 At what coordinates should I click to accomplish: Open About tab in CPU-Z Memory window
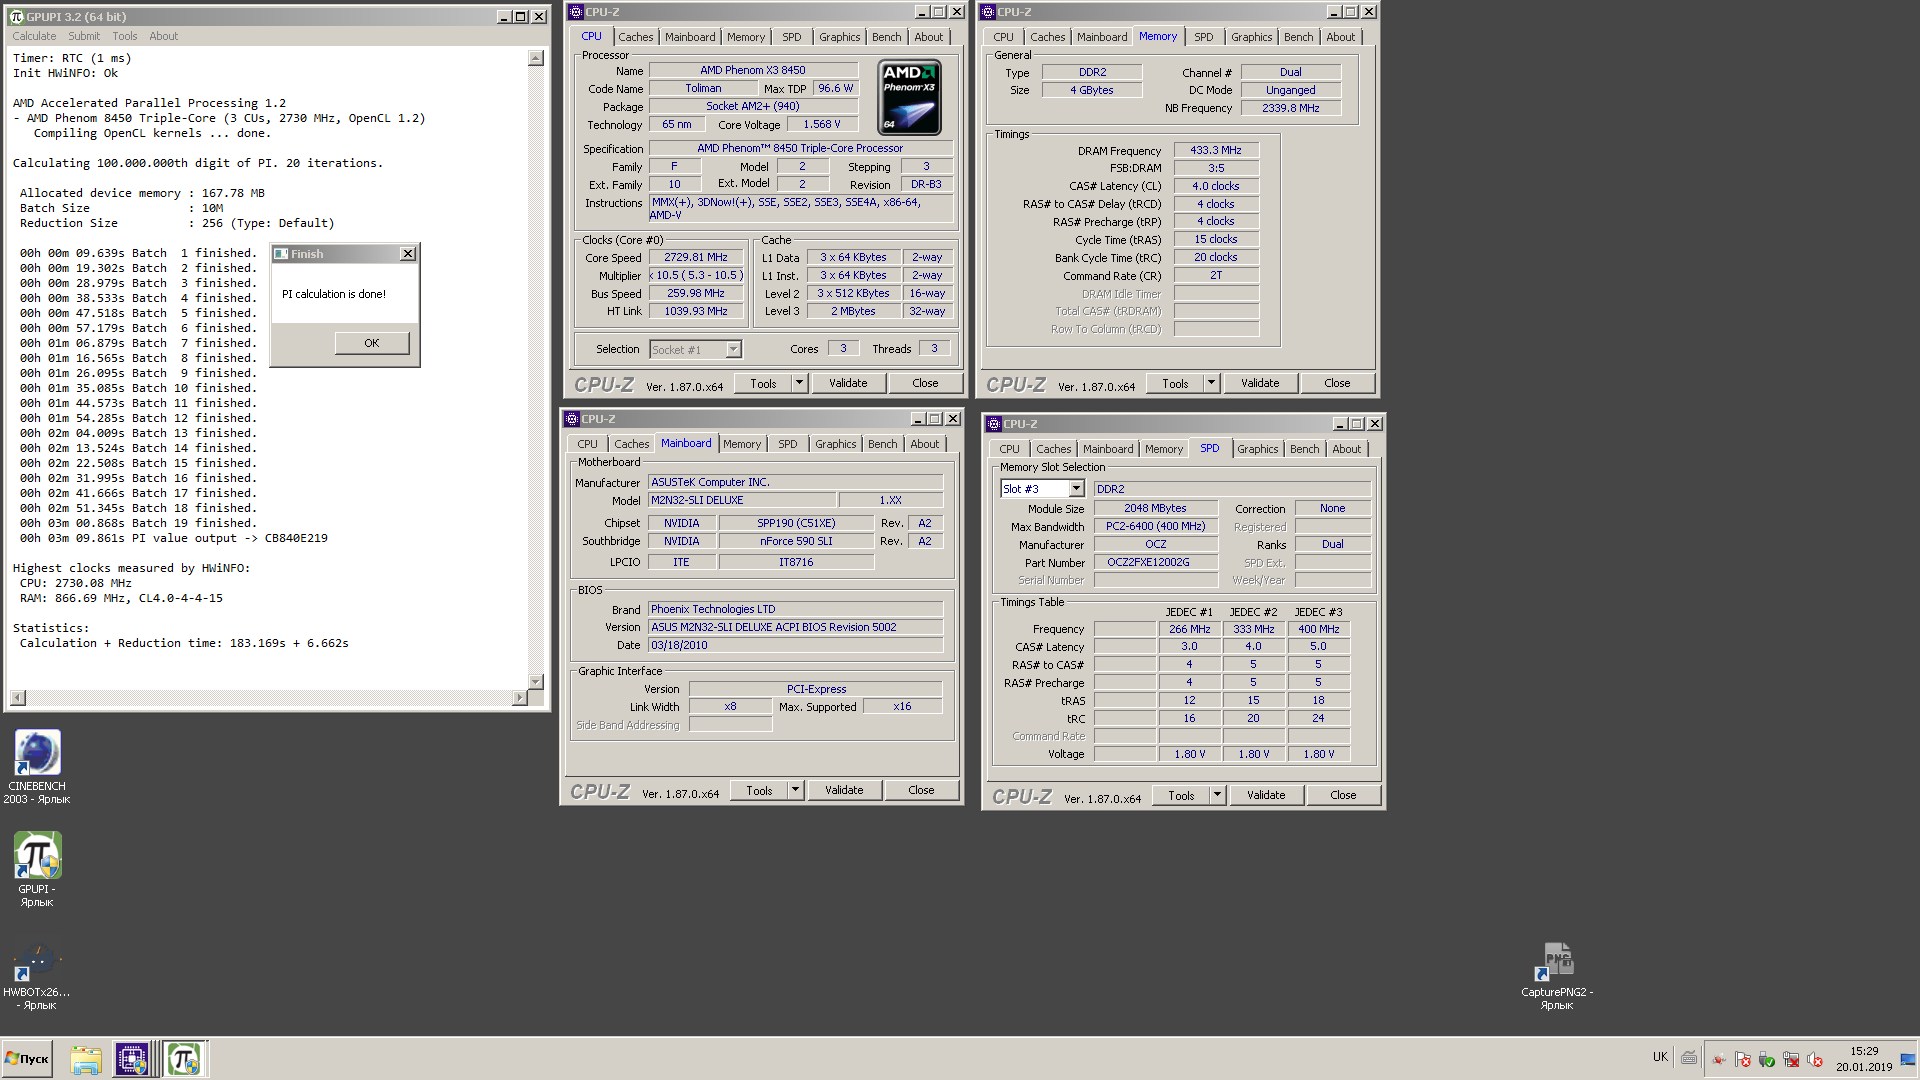click(x=1340, y=37)
